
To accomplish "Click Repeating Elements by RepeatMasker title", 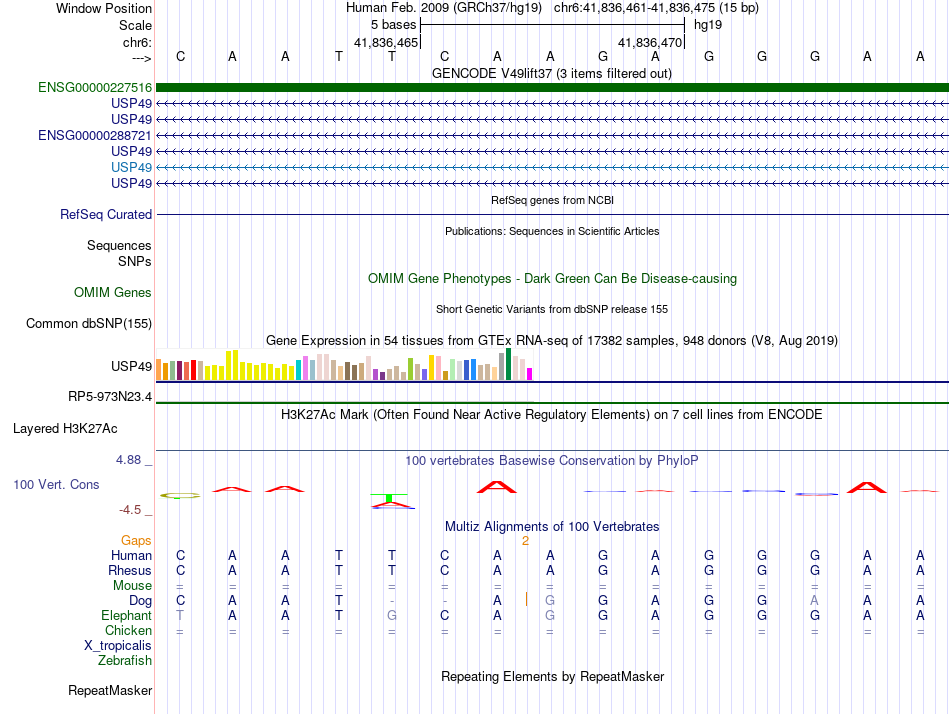I will [x=552, y=676].
